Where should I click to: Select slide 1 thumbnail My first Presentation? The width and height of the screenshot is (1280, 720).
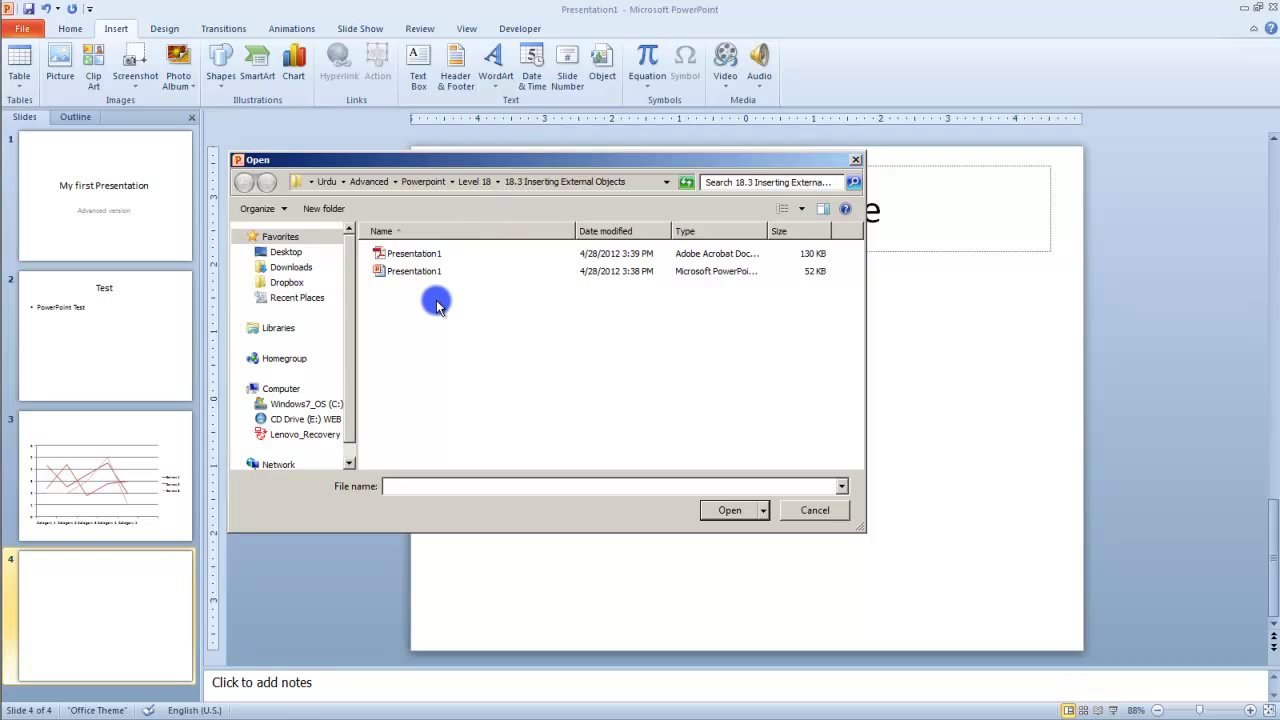(105, 196)
